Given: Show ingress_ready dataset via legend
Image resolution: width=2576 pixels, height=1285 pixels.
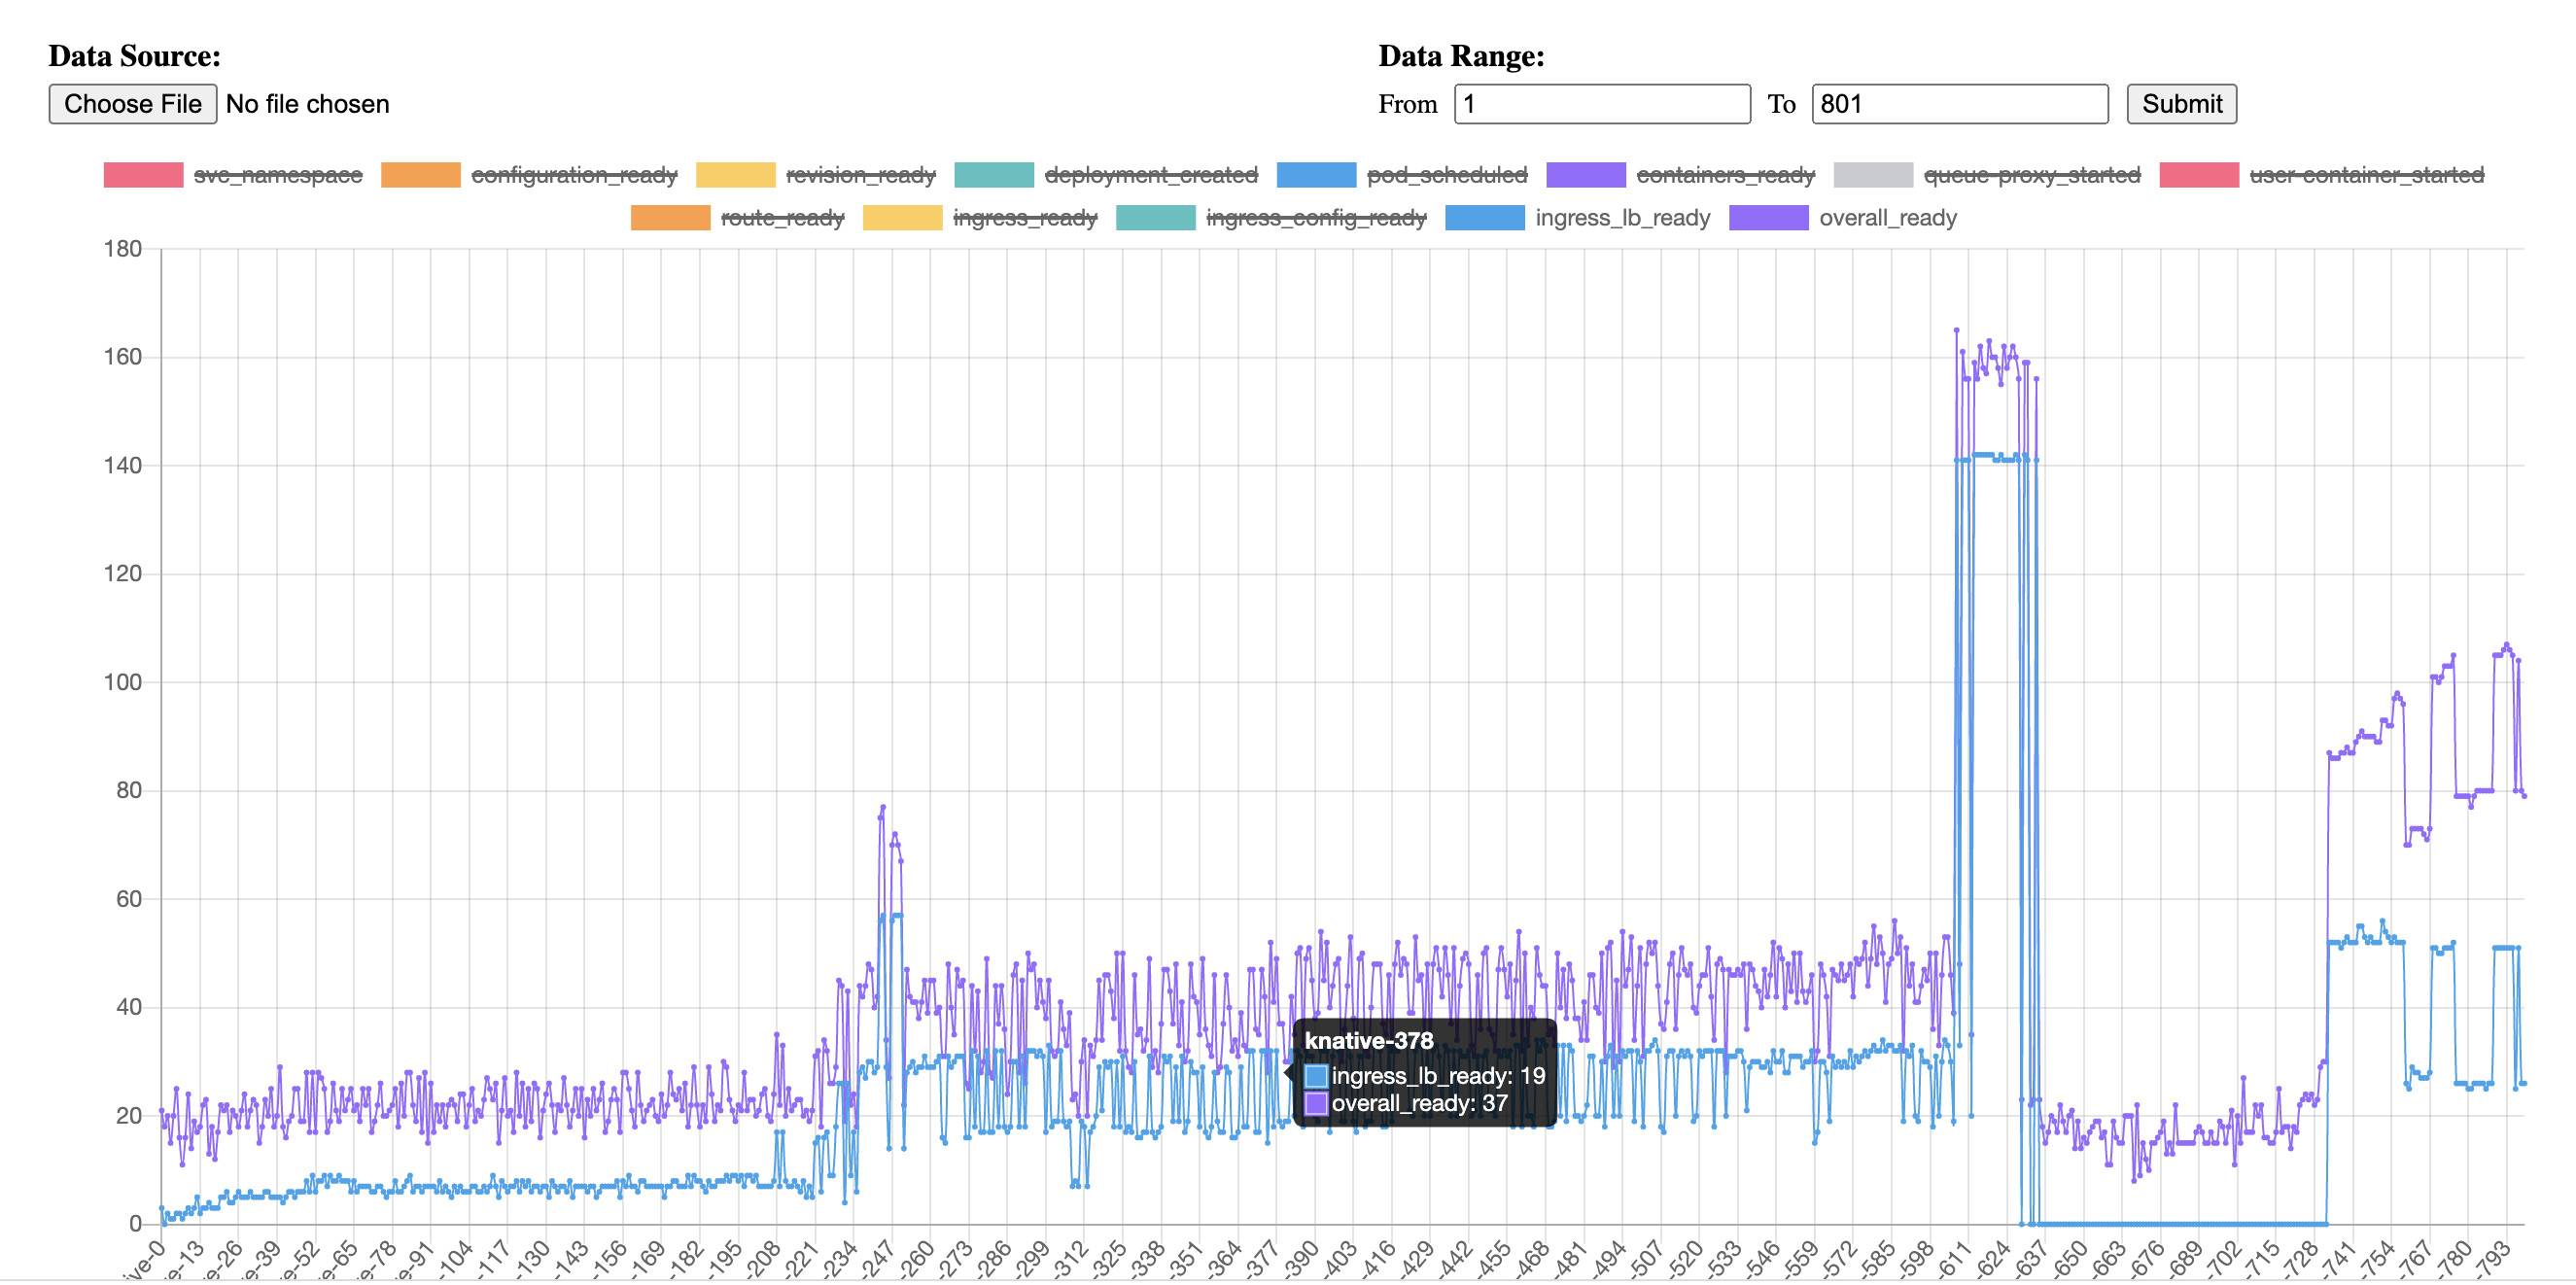Looking at the screenshot, I should click(x=1024, y=218).
